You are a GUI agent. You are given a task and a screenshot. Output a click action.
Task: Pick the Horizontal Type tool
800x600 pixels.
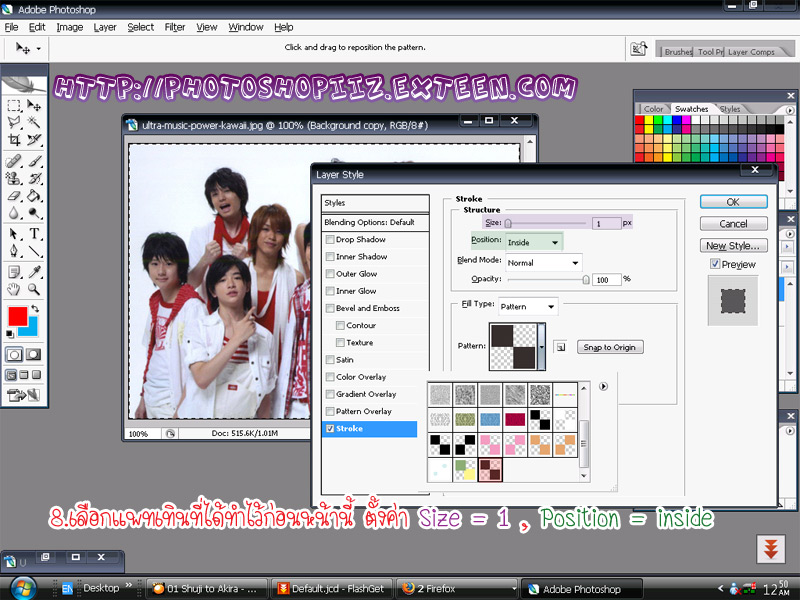click(35, 233)
